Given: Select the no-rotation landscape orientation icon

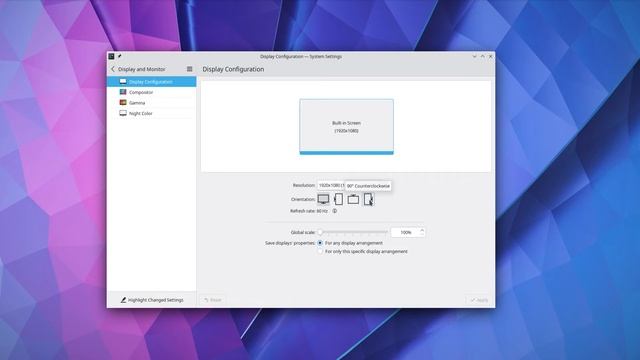Looking at the screenshot, I should tap(323, 199).
